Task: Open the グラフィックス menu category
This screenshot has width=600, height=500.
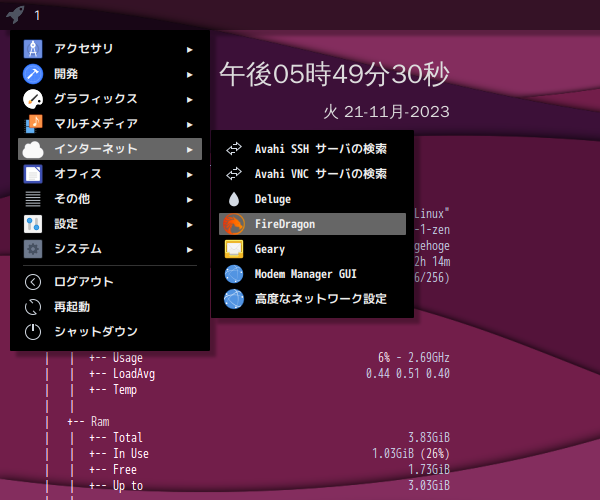Action: (110, 99)
